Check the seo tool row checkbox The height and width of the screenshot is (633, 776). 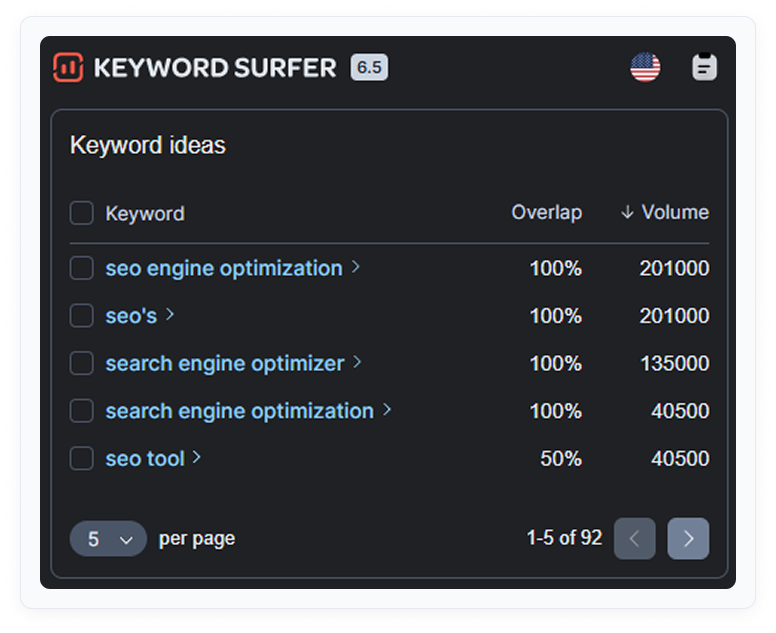(82, 458)
